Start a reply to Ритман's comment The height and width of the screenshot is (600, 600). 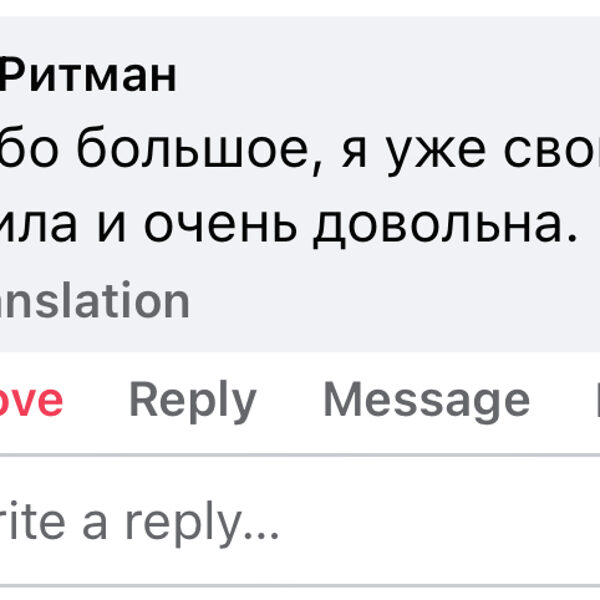point(192,400)
